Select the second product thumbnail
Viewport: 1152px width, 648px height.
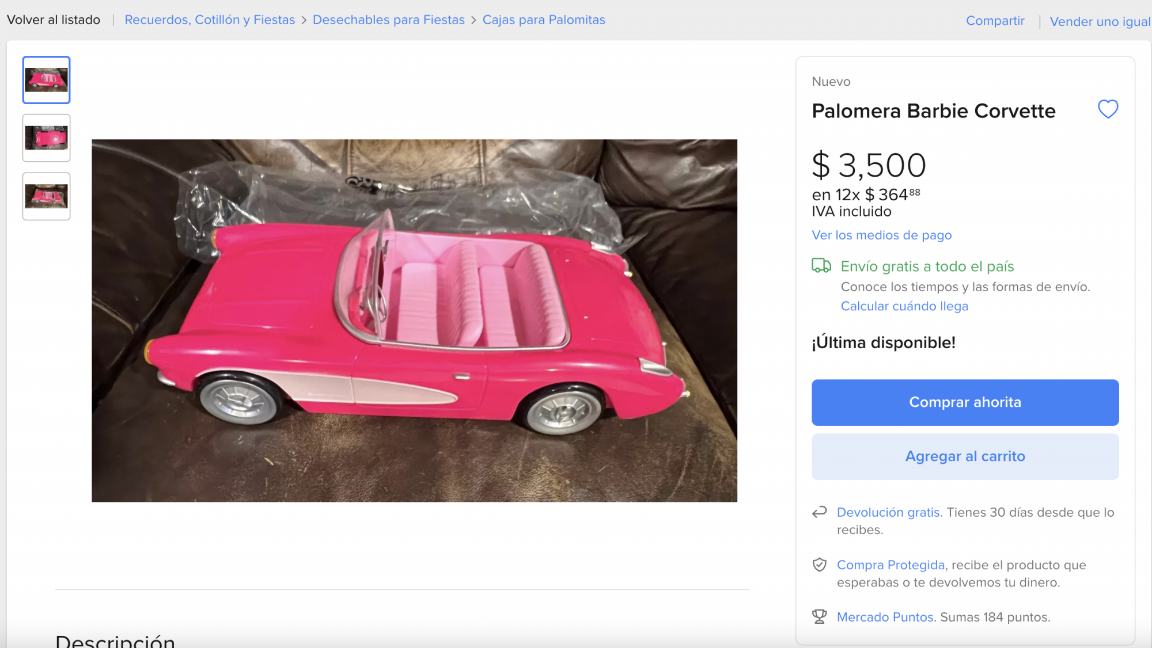(46, 138)
